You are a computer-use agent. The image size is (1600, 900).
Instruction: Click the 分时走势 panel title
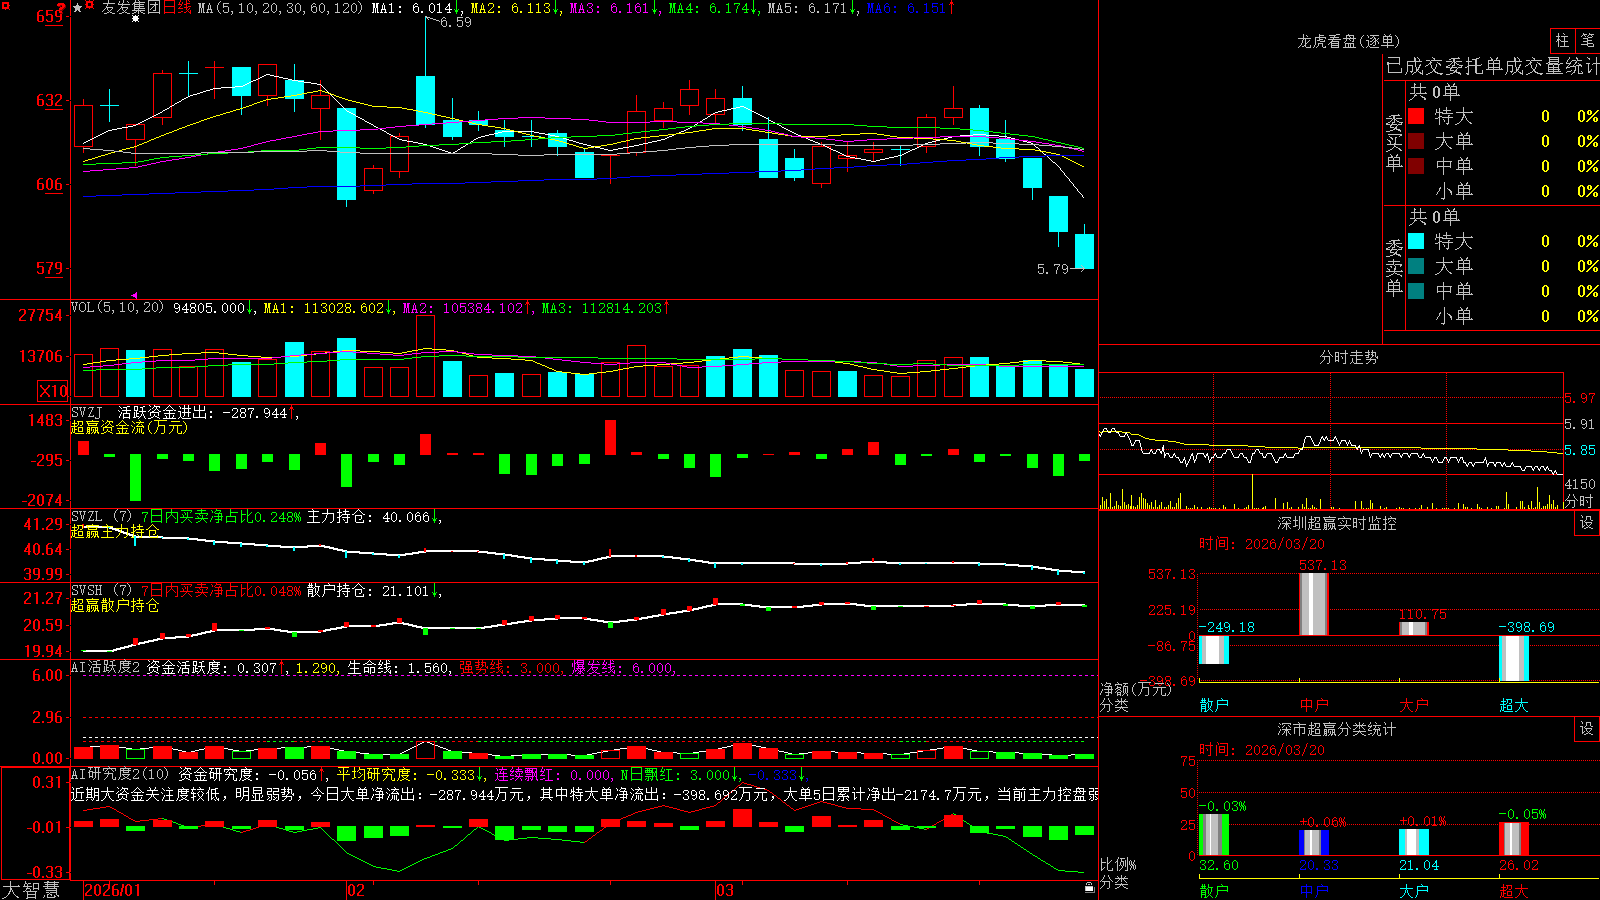click(x=1348, y=357)
